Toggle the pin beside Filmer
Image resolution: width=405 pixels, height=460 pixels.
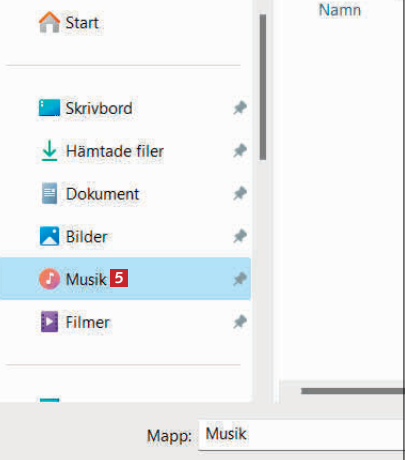(x=240, y=322)
